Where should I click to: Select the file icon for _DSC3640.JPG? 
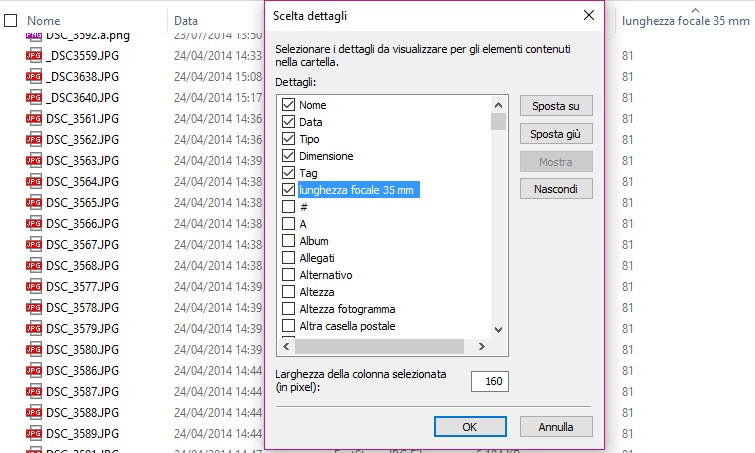click(x=34, y=98)
